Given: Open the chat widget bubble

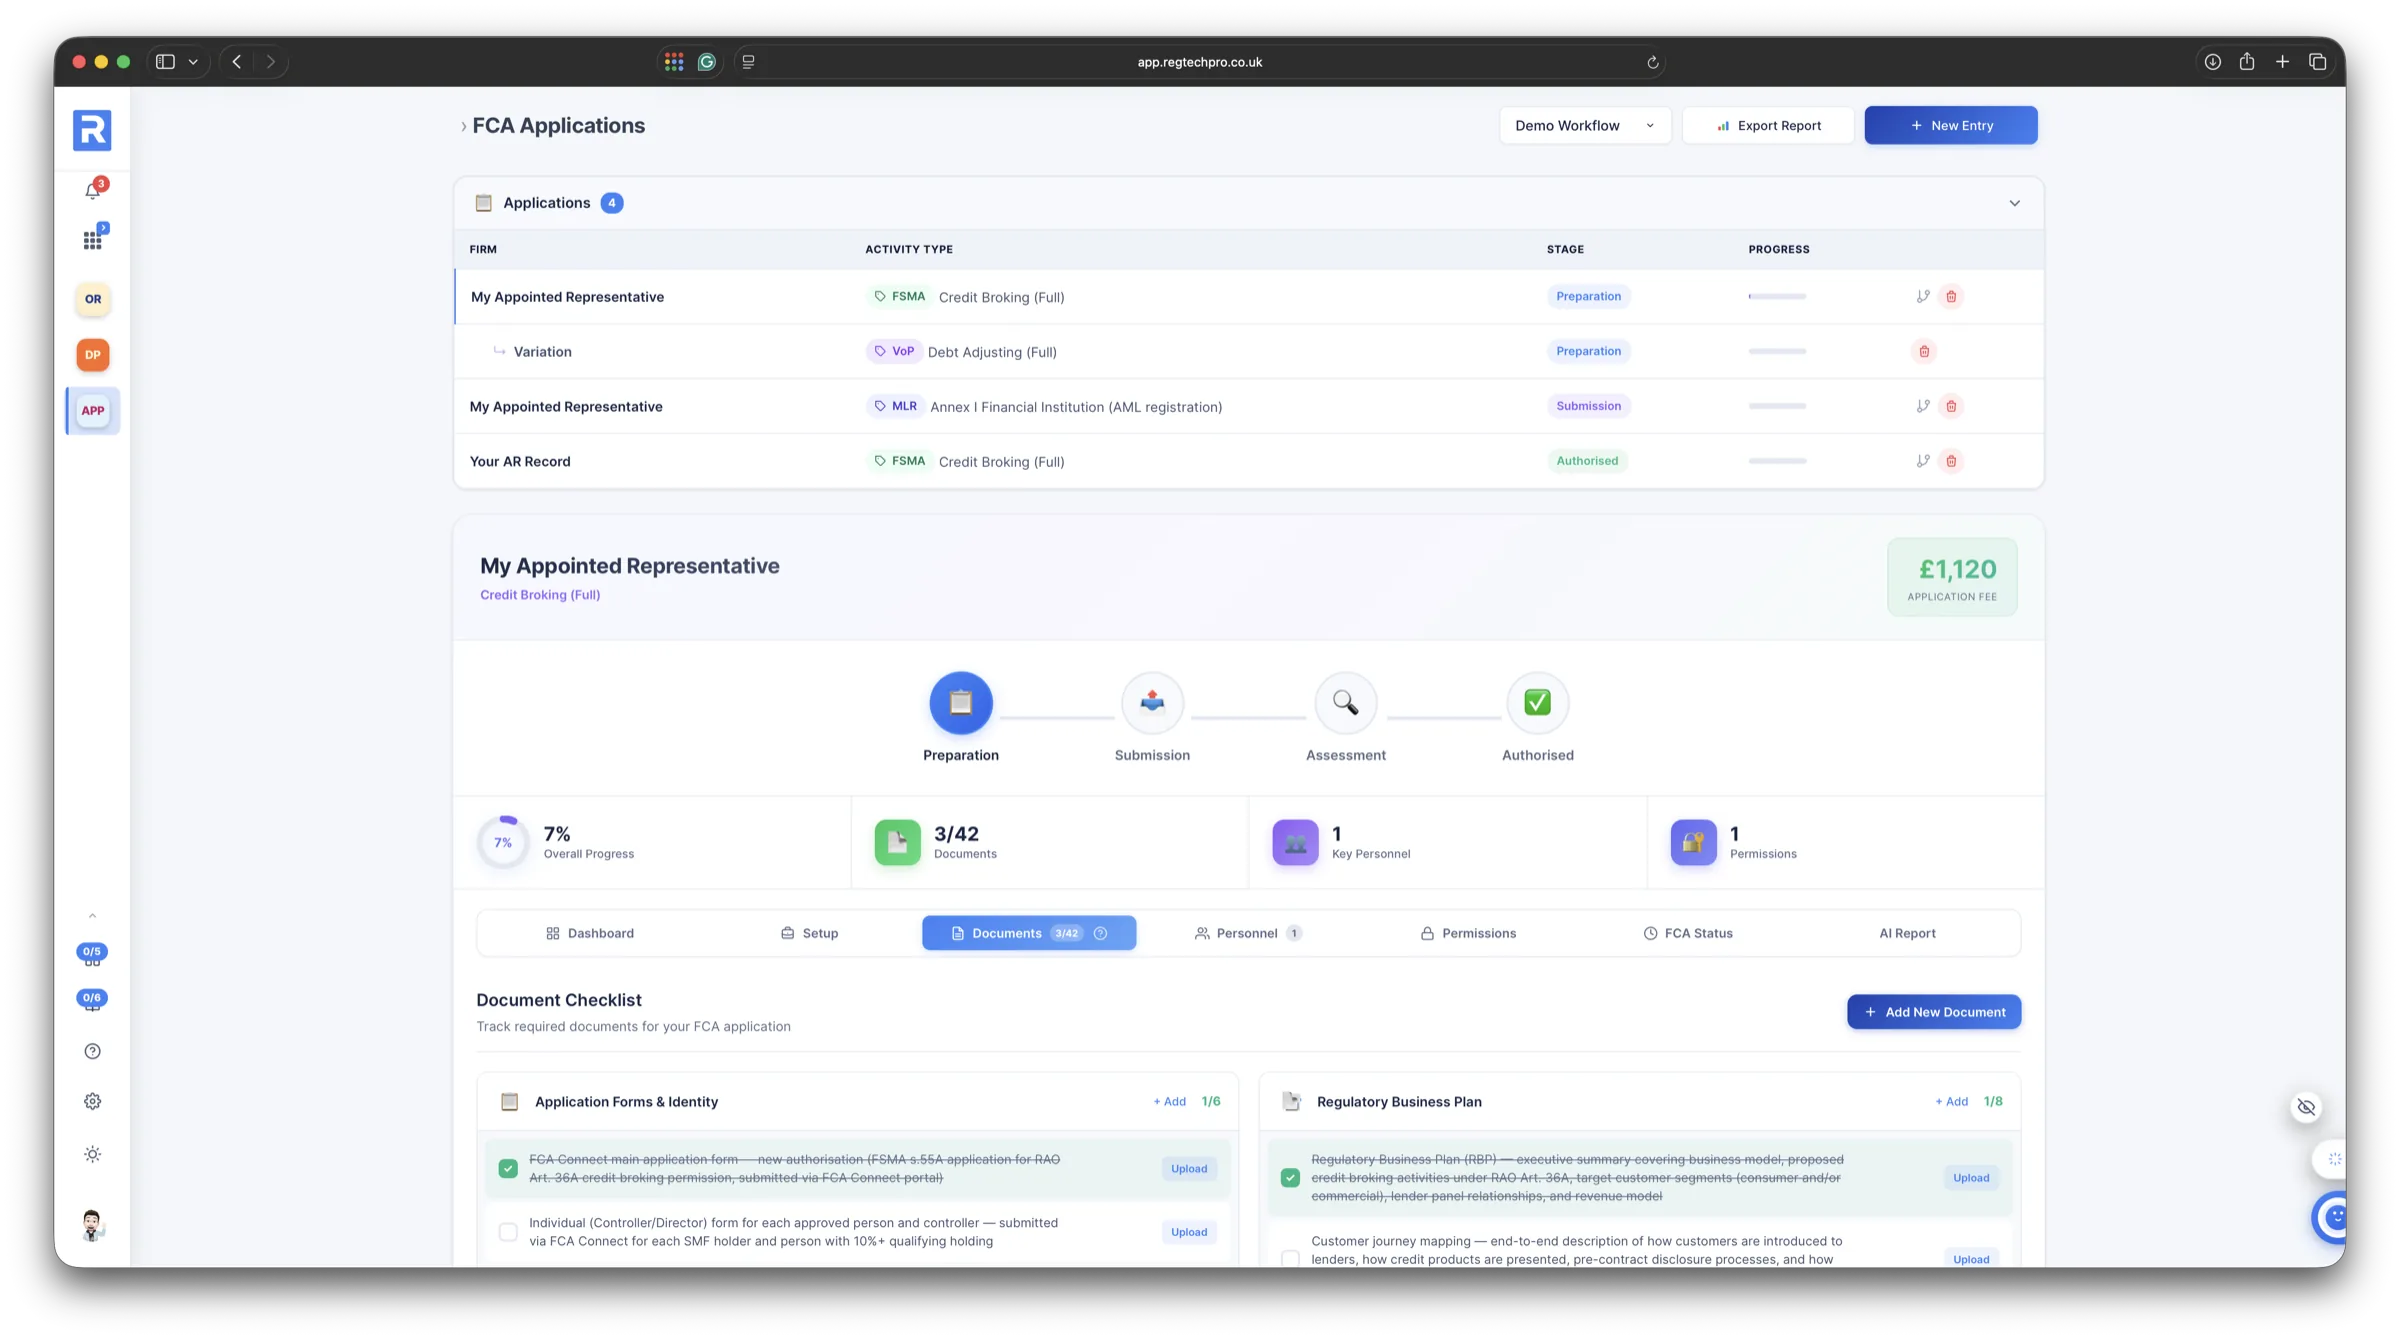Looking at the screenshot, I should pyautogui.click(x=2331, y=1217).
